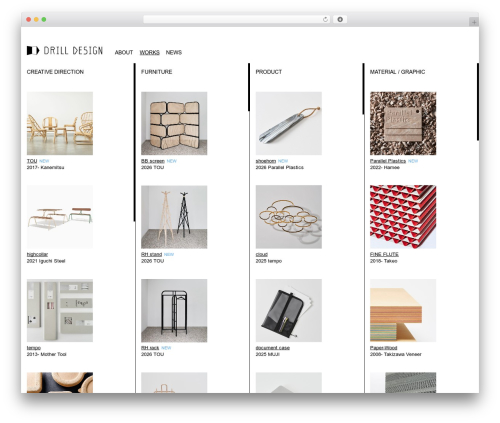This screenshot has height=423, width=500.
Task: Click the Furniture column scrollbar
Action: [x=249, y=87]
